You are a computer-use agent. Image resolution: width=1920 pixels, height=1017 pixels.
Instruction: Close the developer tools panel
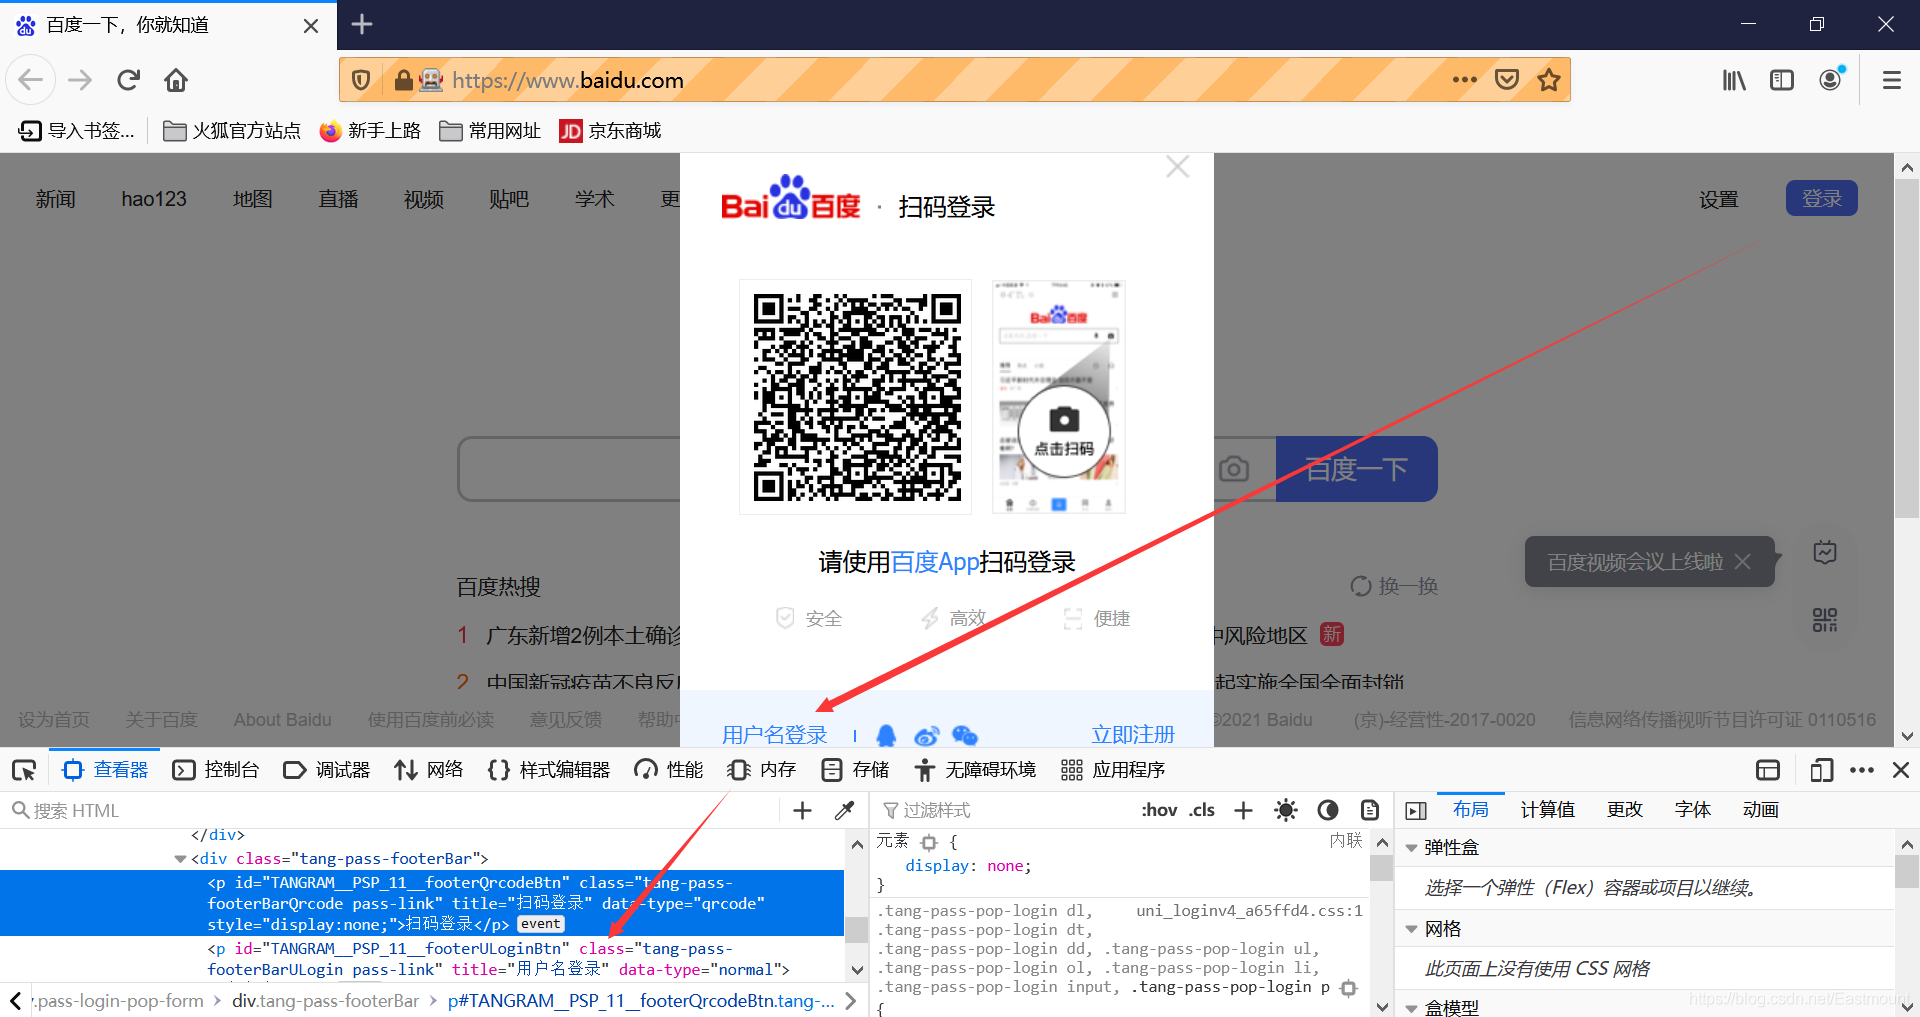pyautogui.click(x=1901, y=770)
